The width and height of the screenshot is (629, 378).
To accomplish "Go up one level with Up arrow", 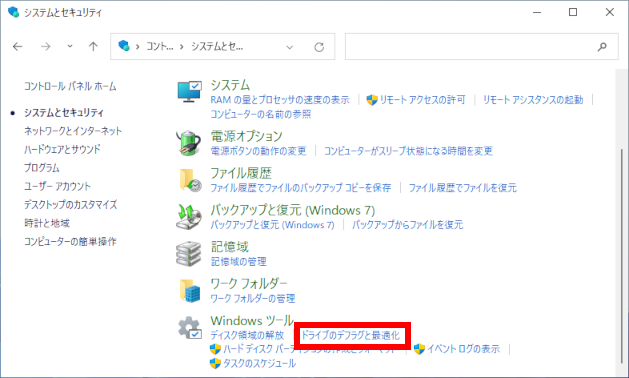I will coord(93,47).
